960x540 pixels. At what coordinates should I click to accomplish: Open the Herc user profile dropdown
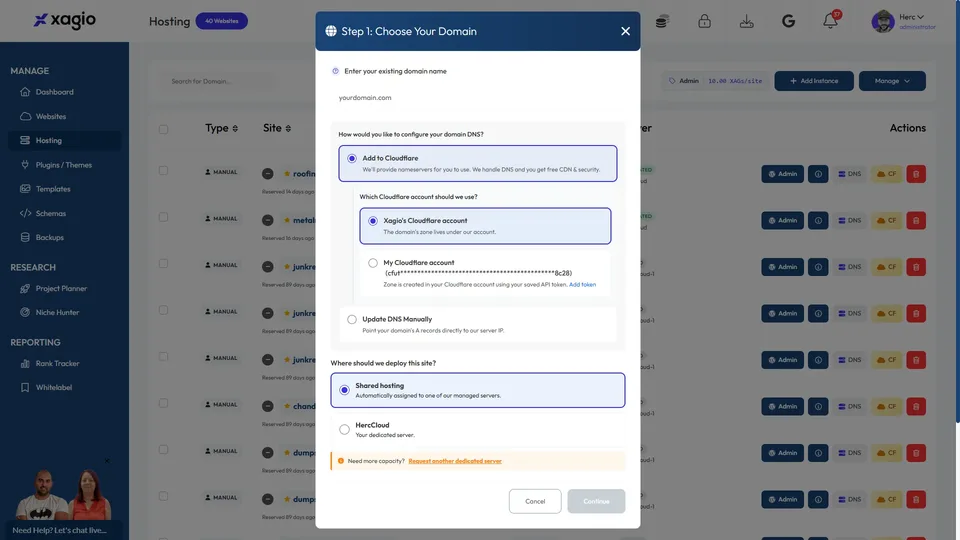(912, 17)
